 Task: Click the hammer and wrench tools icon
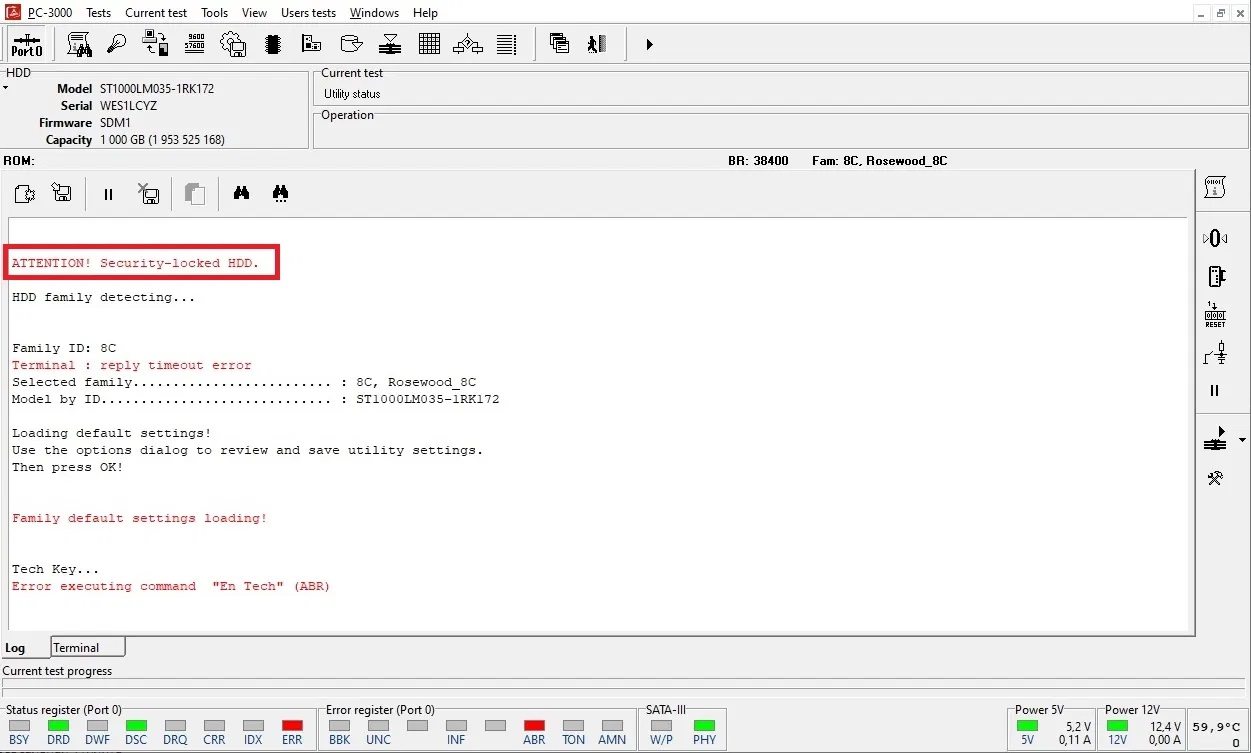point(1215,478)
